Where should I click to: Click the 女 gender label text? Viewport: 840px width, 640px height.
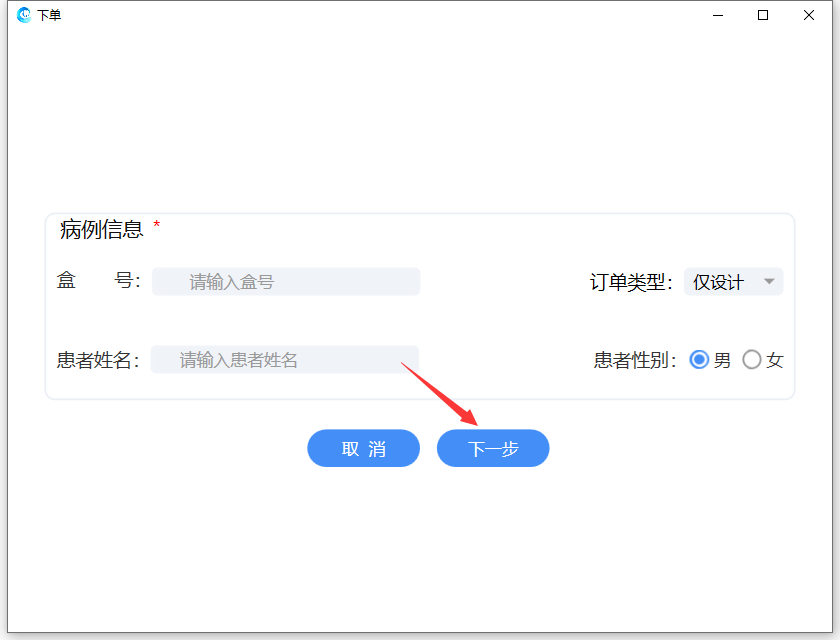[775, 360]
